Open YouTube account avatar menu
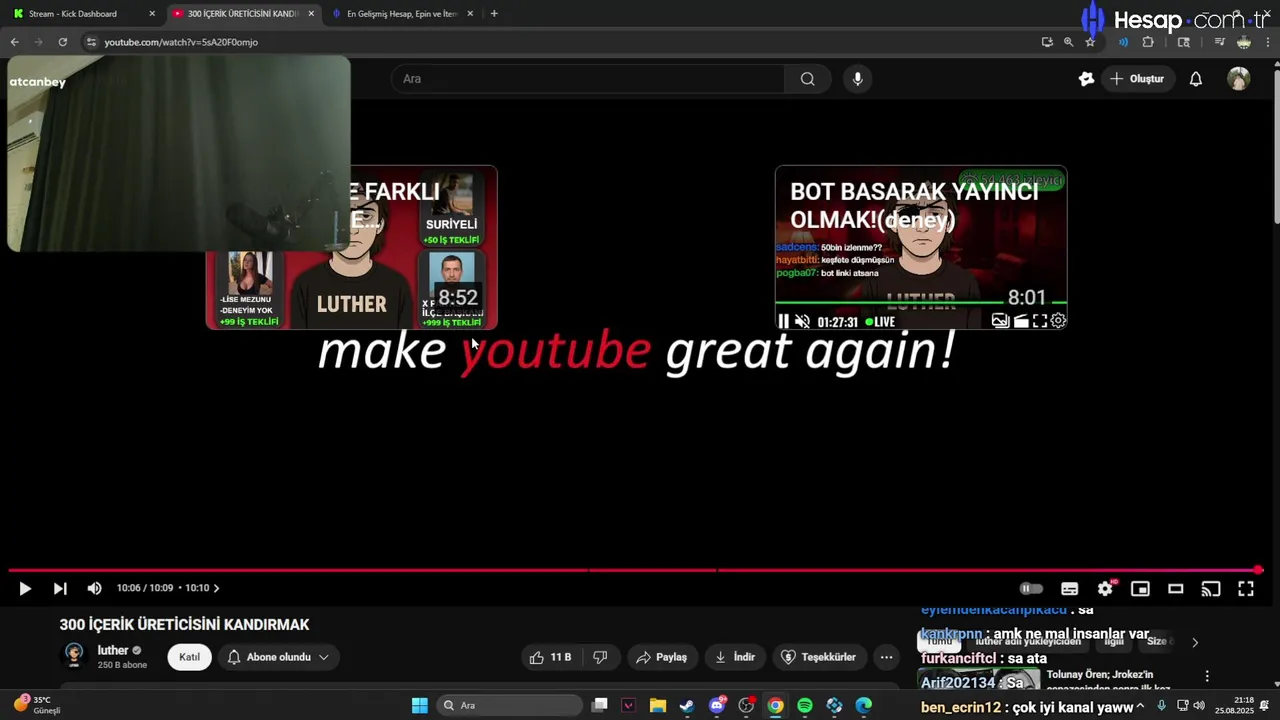1280x720 pixels. (1239, 79)
